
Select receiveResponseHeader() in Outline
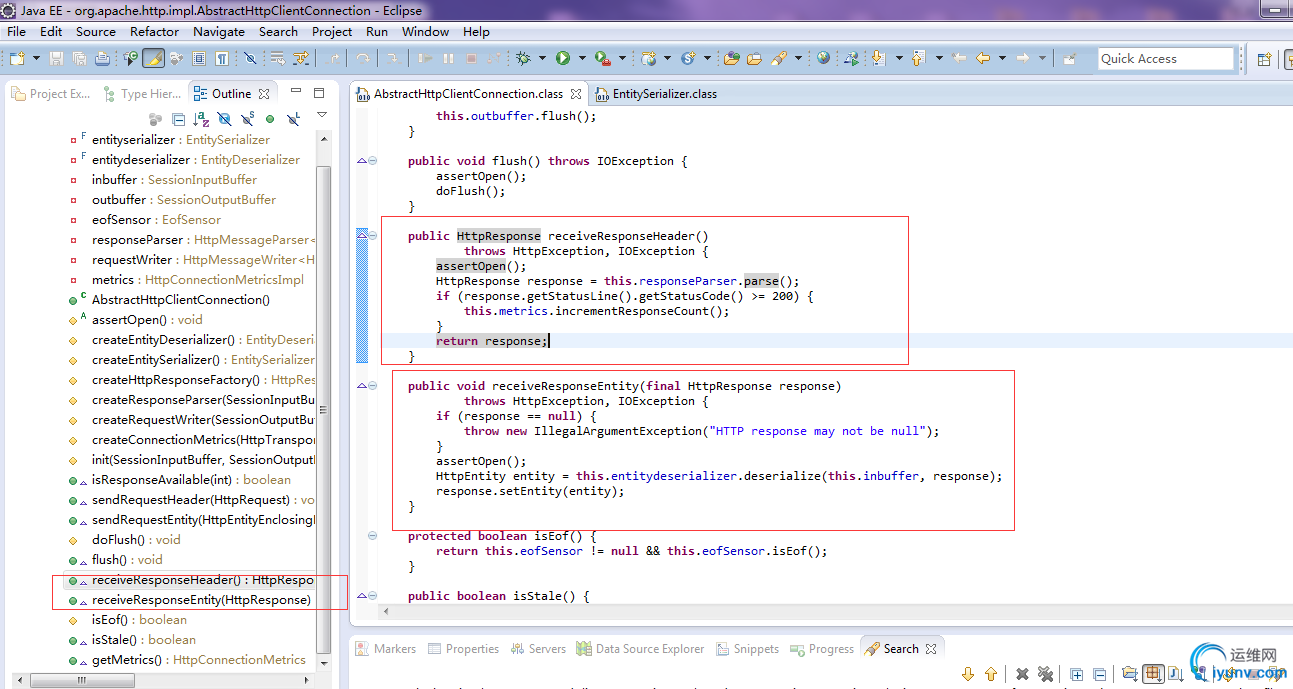point(192,580)
